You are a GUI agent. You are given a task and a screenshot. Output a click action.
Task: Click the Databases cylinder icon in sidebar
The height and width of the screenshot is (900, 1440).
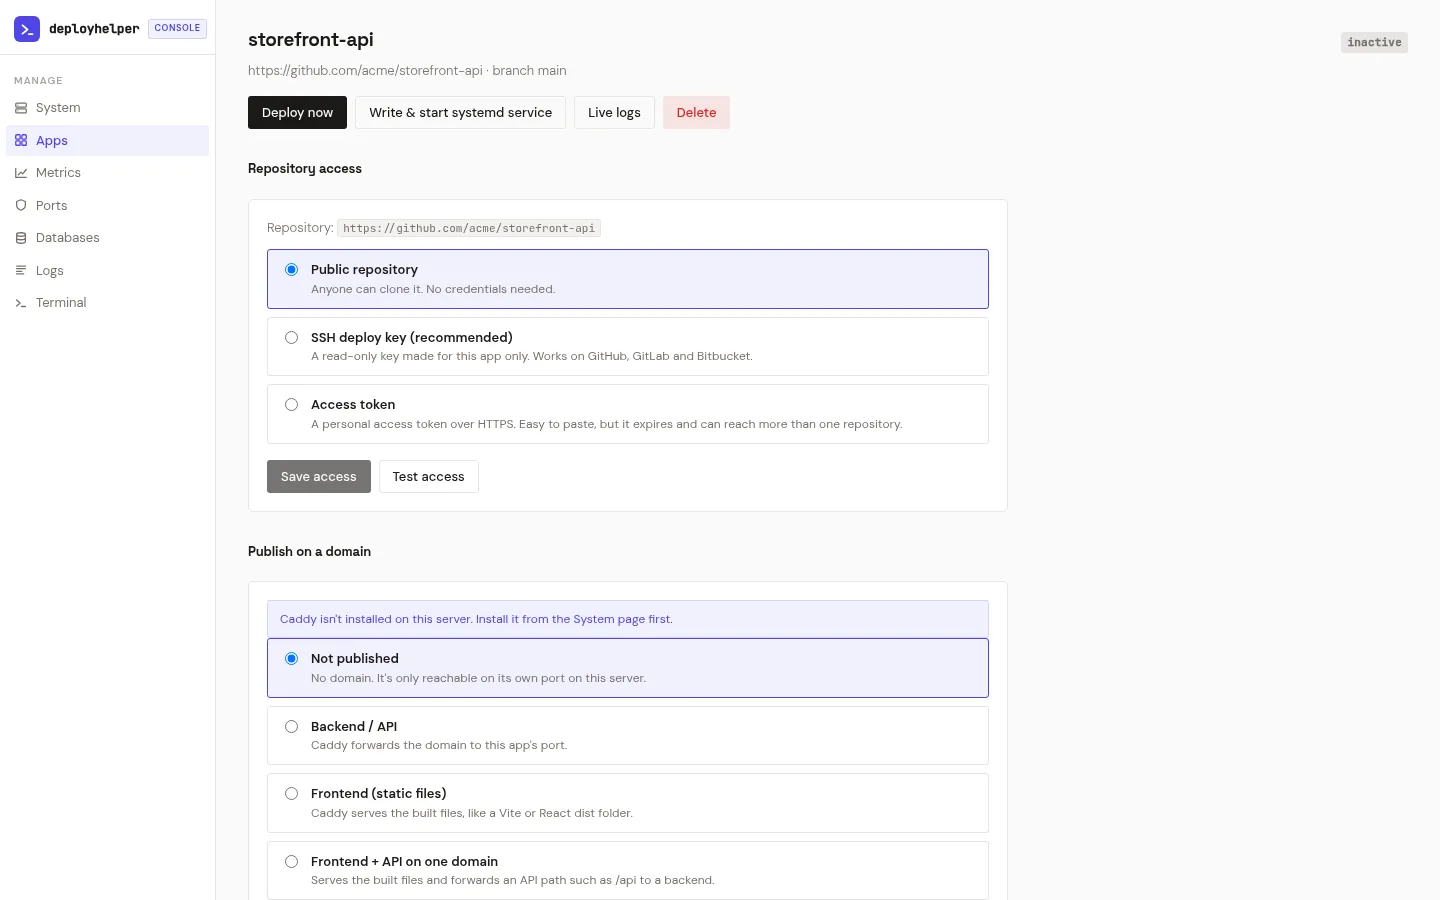21,238
